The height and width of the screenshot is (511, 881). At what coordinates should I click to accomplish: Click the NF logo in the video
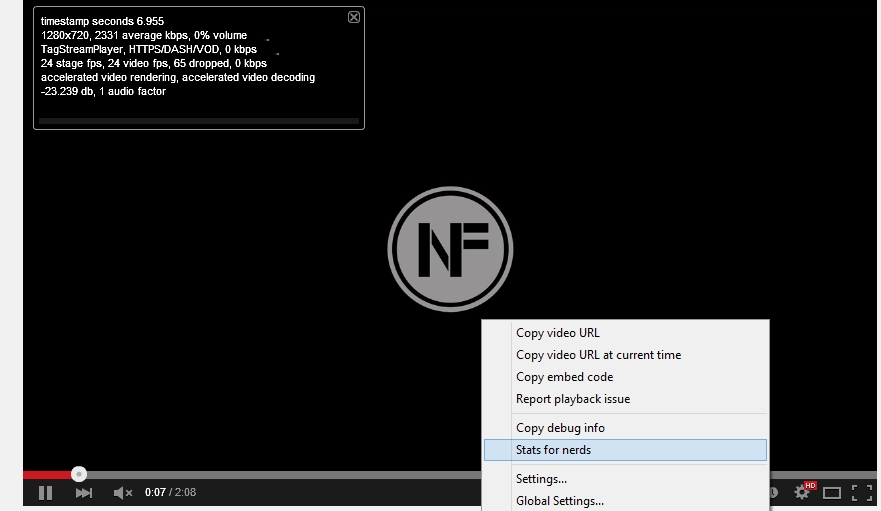450,249
